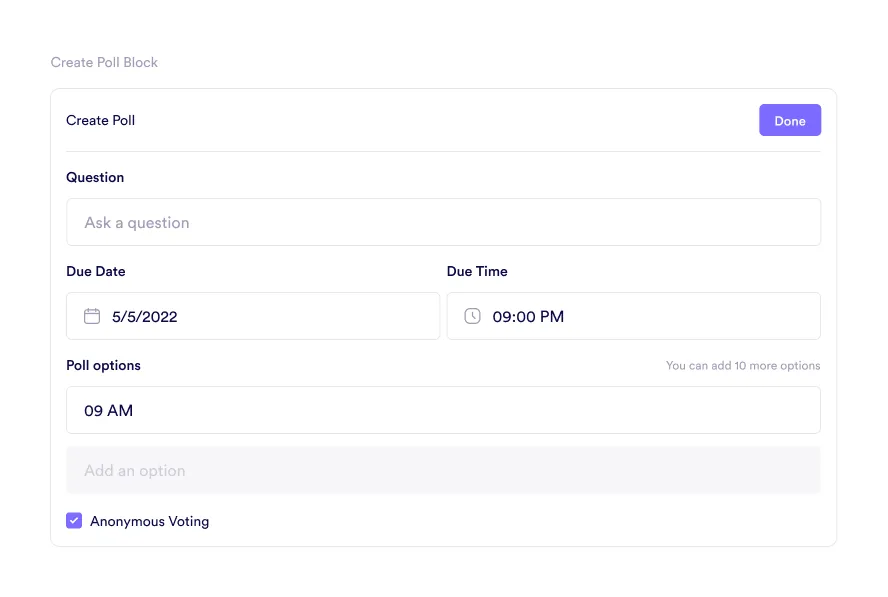Select the 09 AM poll option field

[443, 410]
